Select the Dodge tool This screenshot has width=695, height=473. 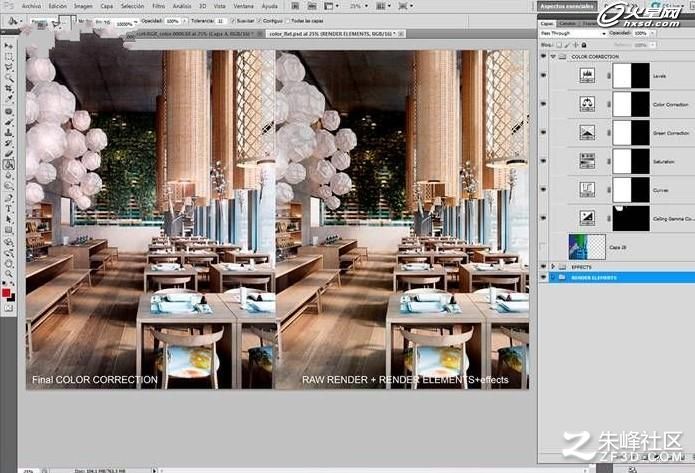(8, 186)
